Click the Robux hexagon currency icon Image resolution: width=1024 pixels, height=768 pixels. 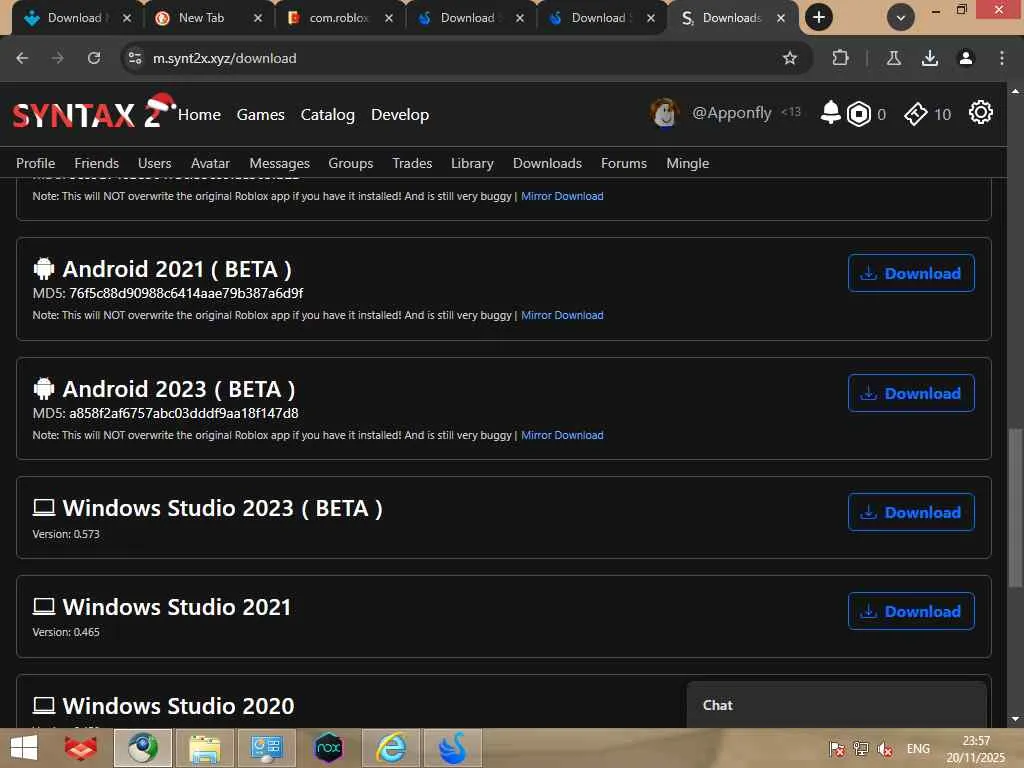[858, 114]
